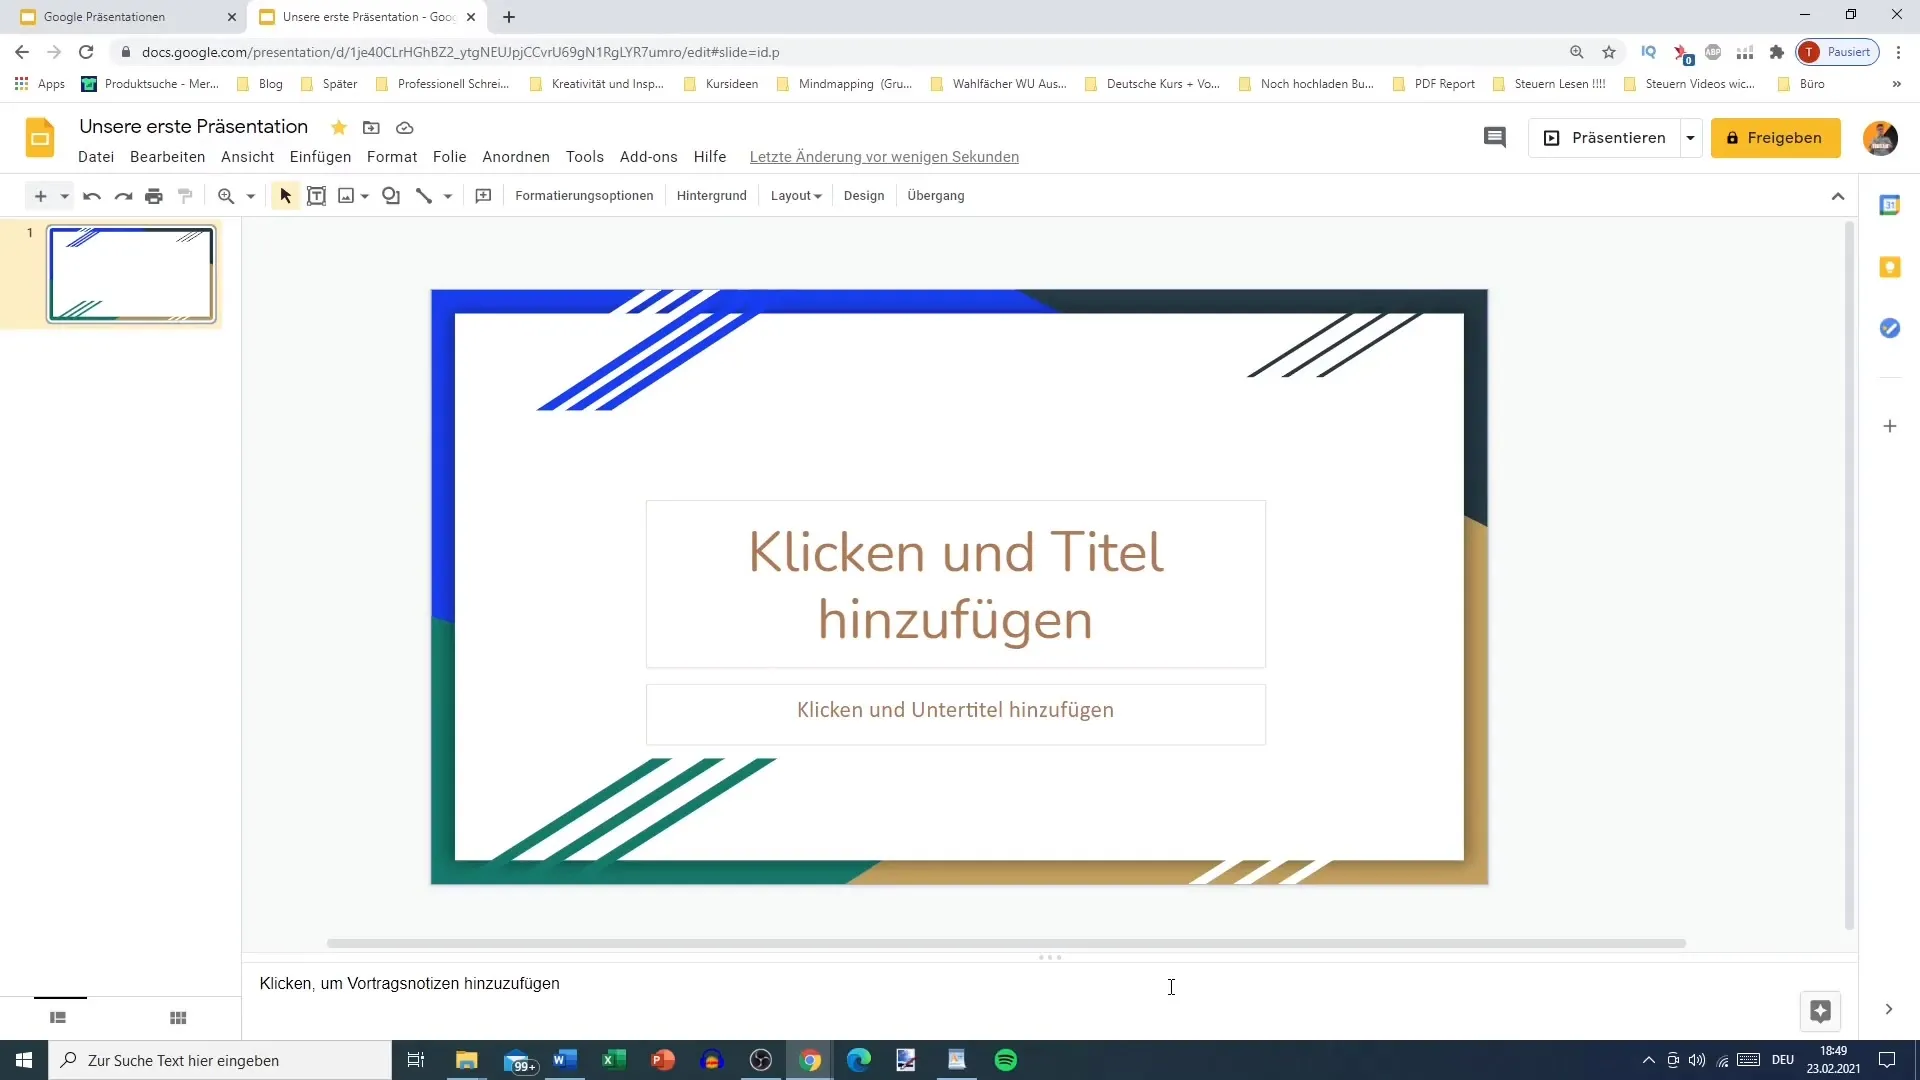Open the Einfügen menu
Screen dimensions: 1920x1080
coord(320,156)
